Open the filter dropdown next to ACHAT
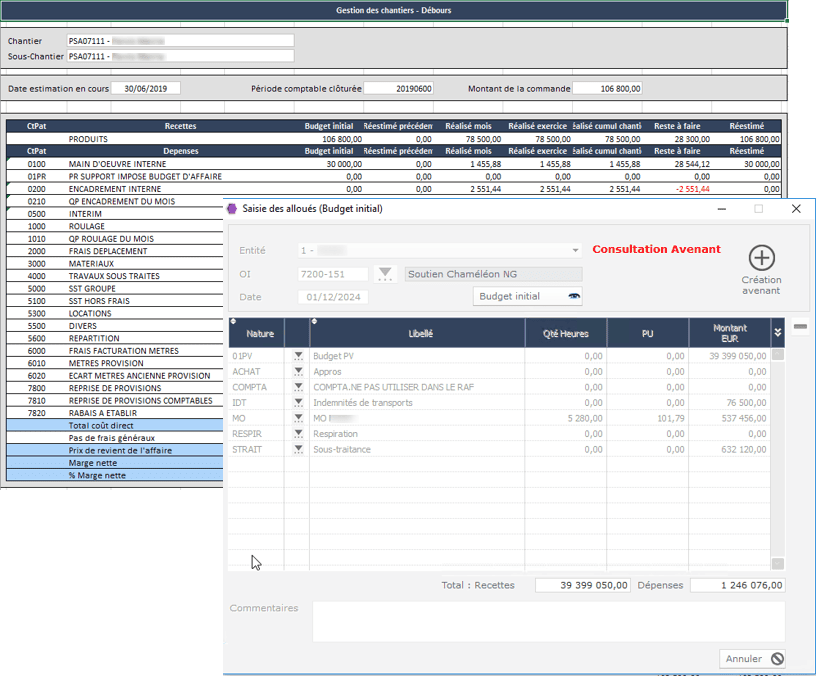Screen dimensions: 817x676 click(x=297, y=372)
